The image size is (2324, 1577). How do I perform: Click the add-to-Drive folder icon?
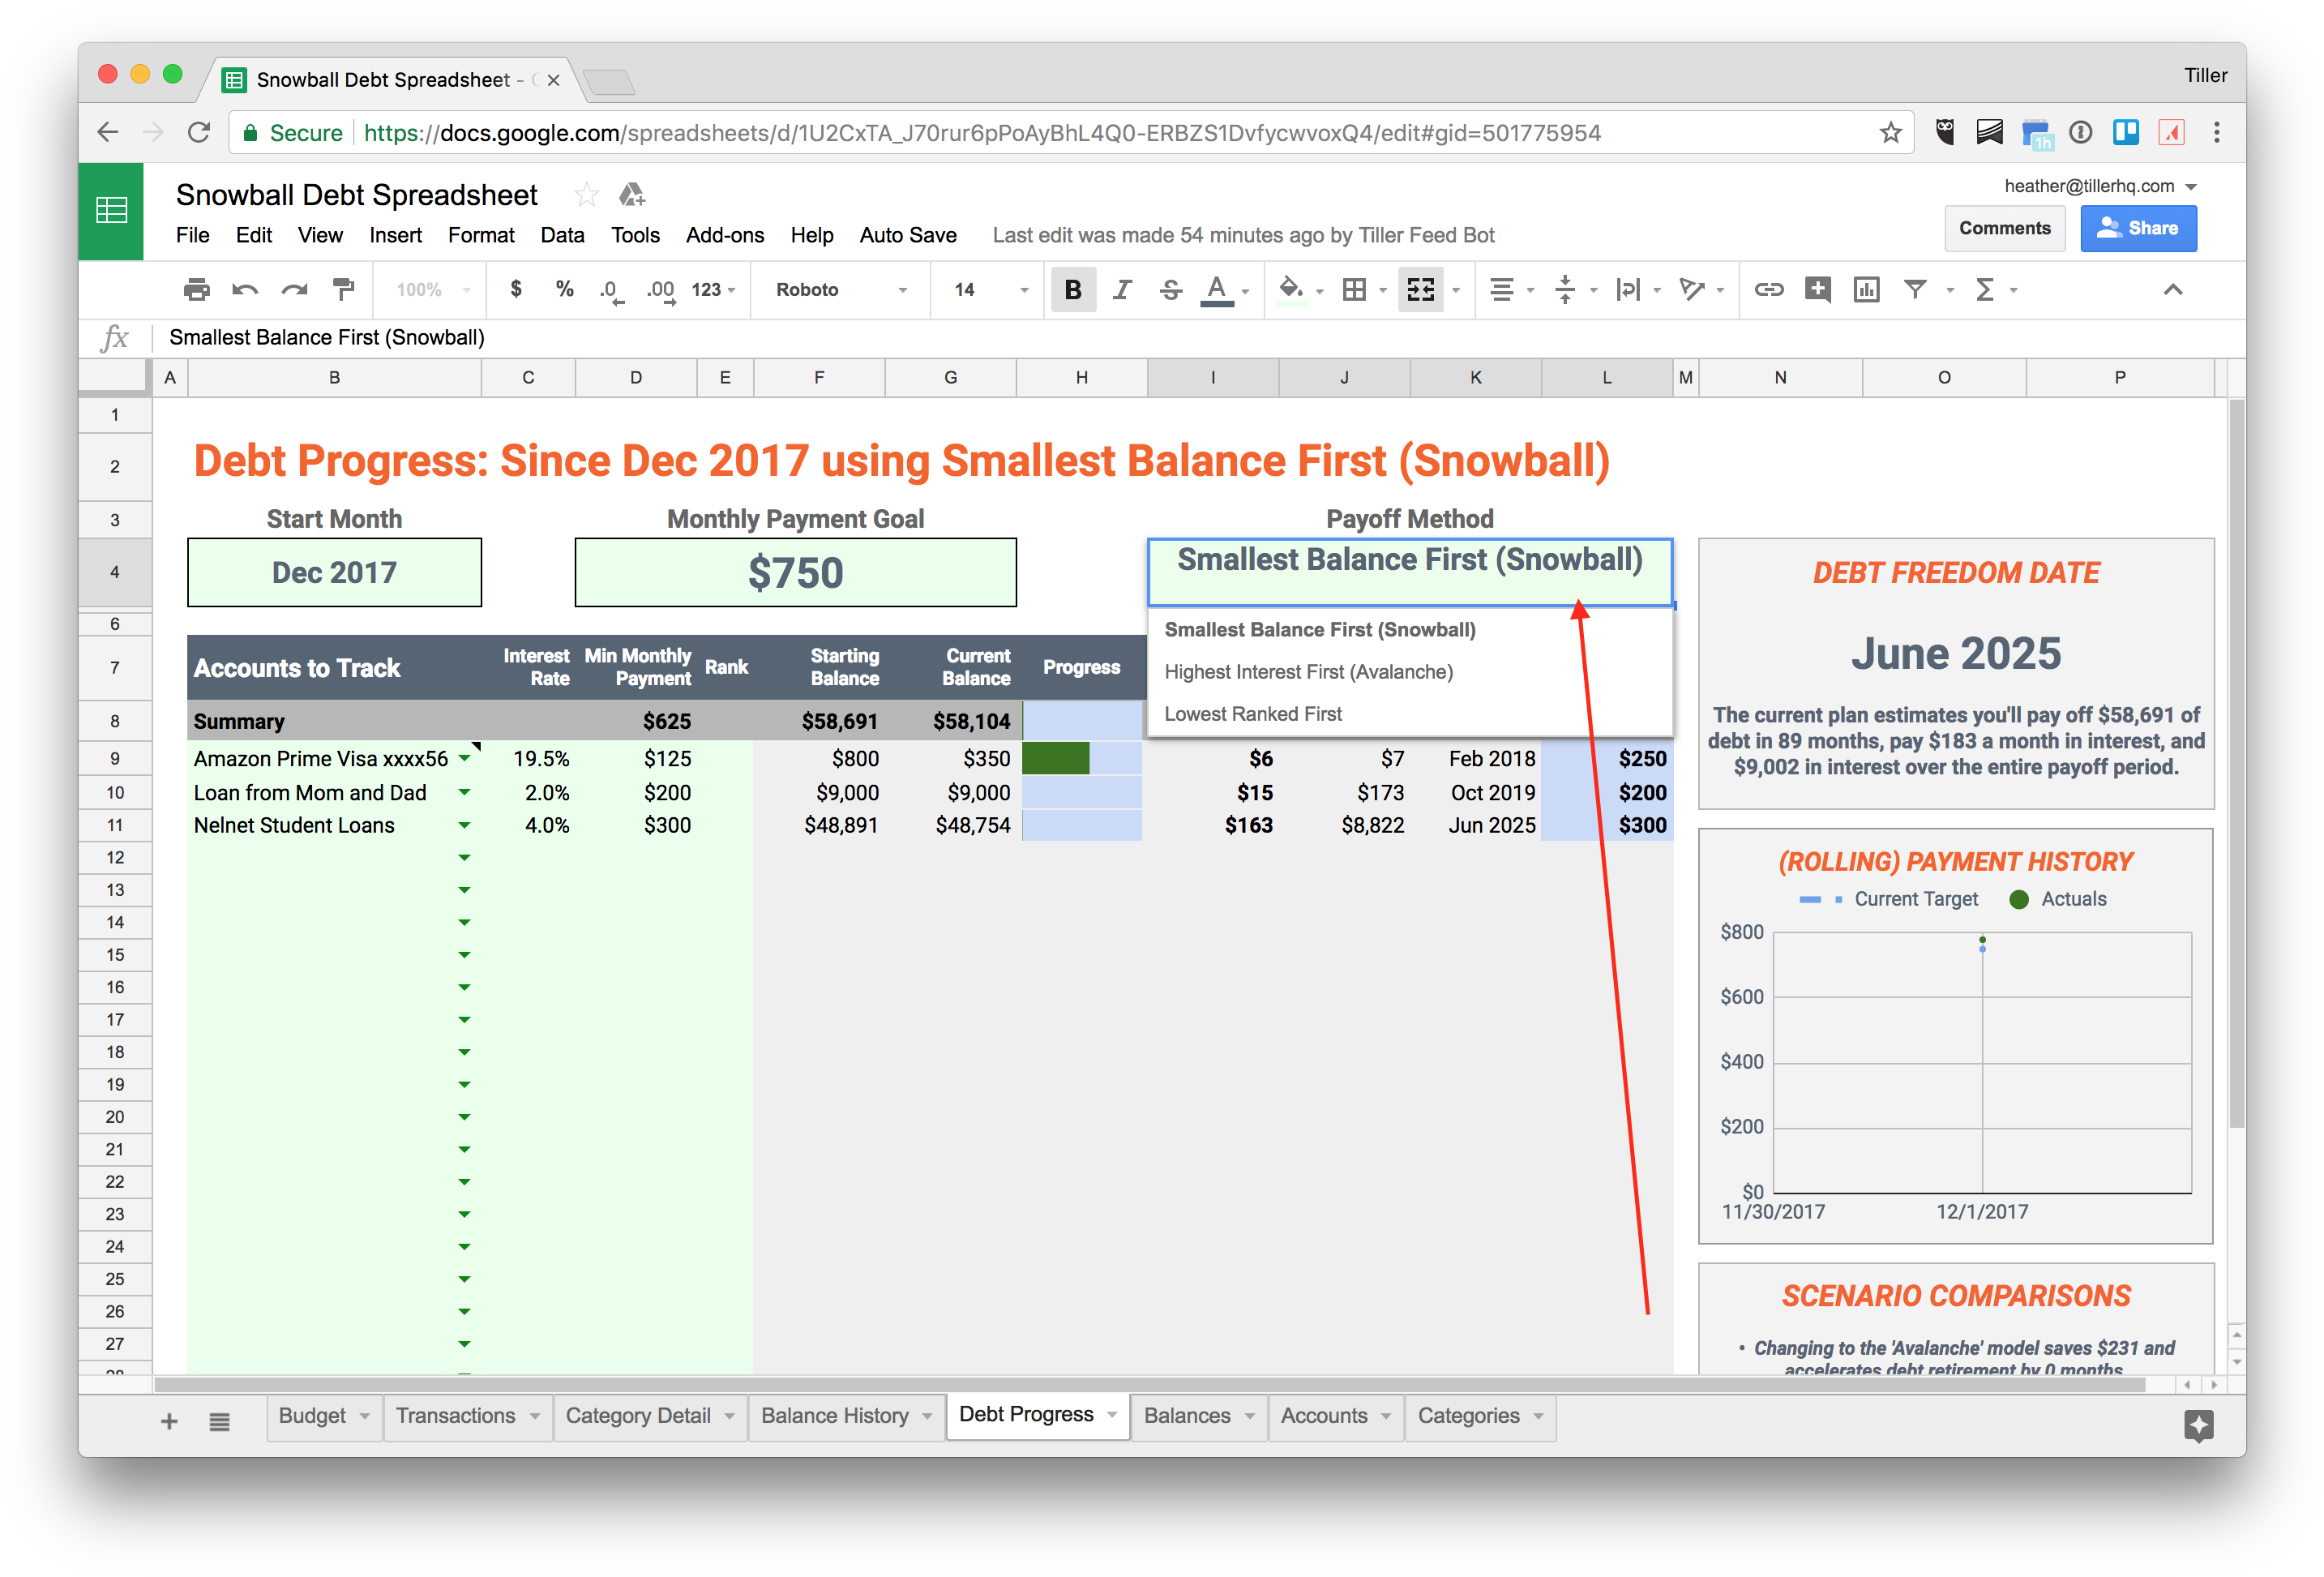point(632,194)
